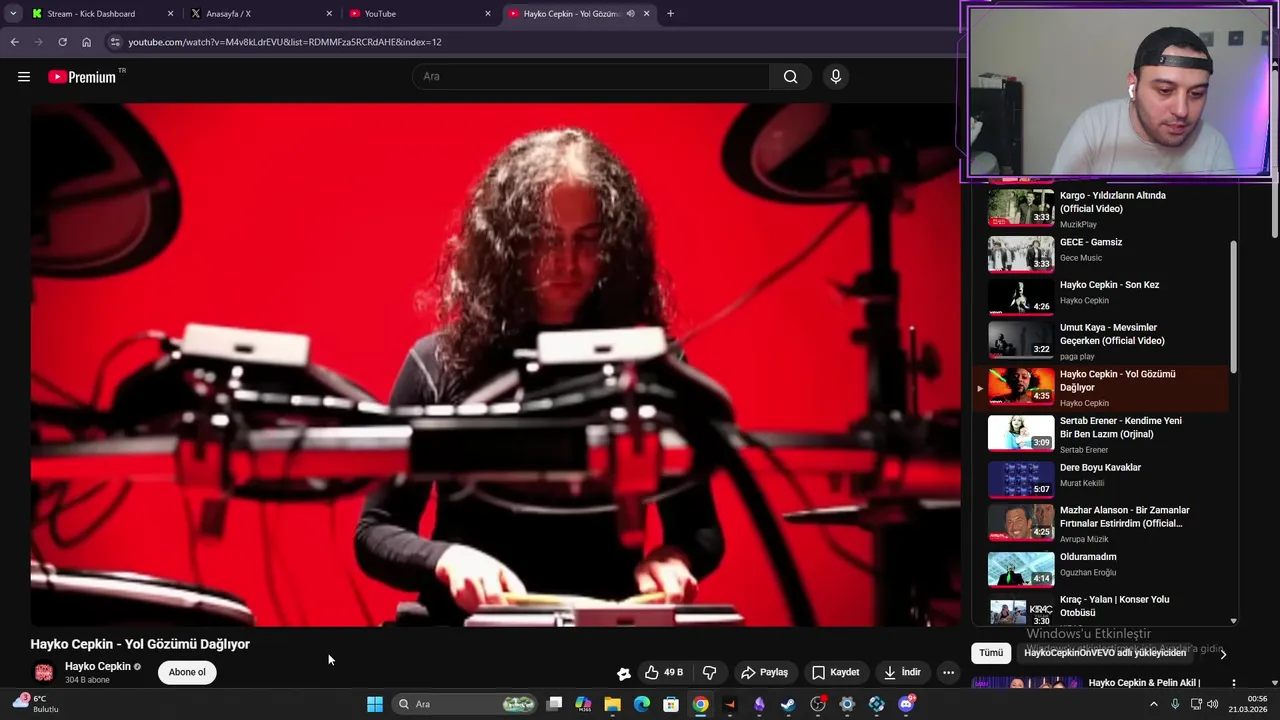
Task: Mute the Hayko Cepkin tab audio icon
Action: click(x=630, y=14)
